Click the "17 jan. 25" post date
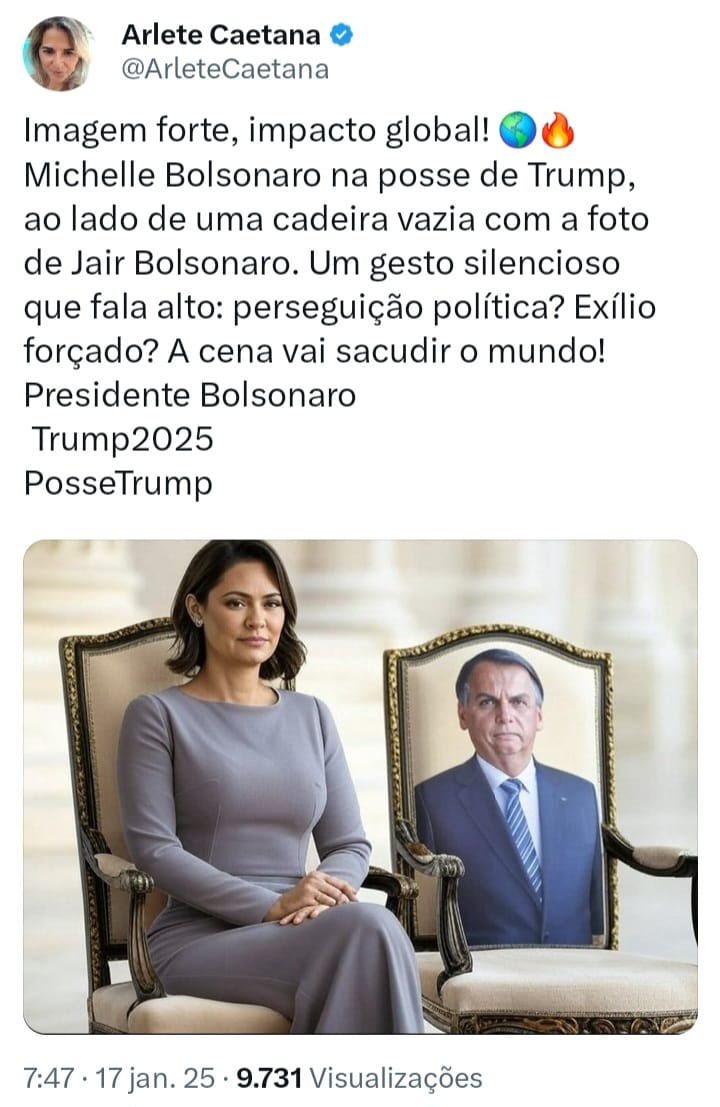The width and height of the screenshot is (720, 1107). pyautogui.click(x=155, y=1078)
